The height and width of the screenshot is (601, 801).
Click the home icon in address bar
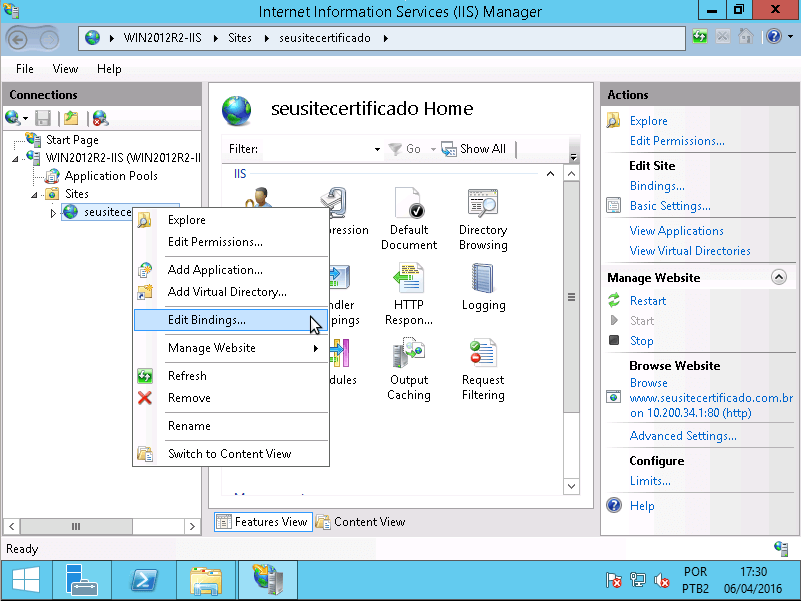[x=746, y=37]
